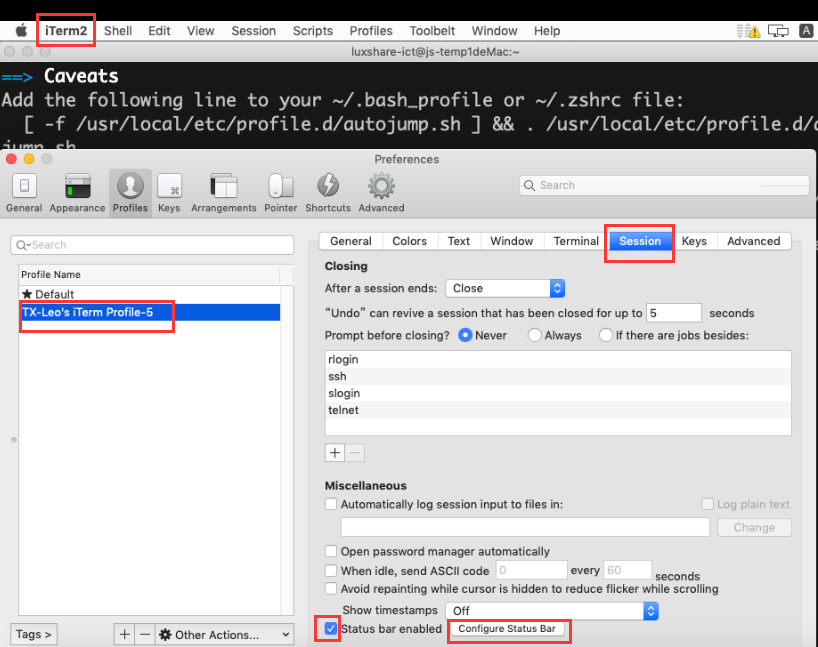Open the Toolbelt menu

432,31
